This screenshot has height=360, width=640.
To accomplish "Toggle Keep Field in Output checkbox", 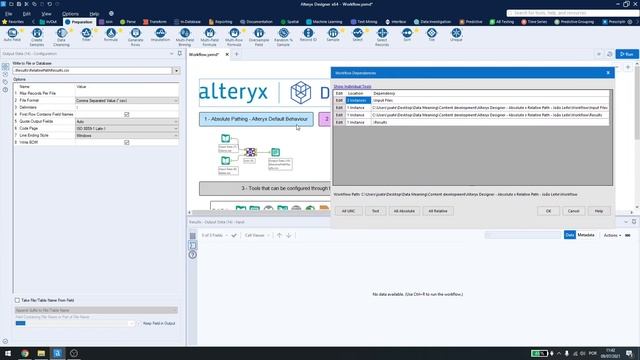I will 139,323.
